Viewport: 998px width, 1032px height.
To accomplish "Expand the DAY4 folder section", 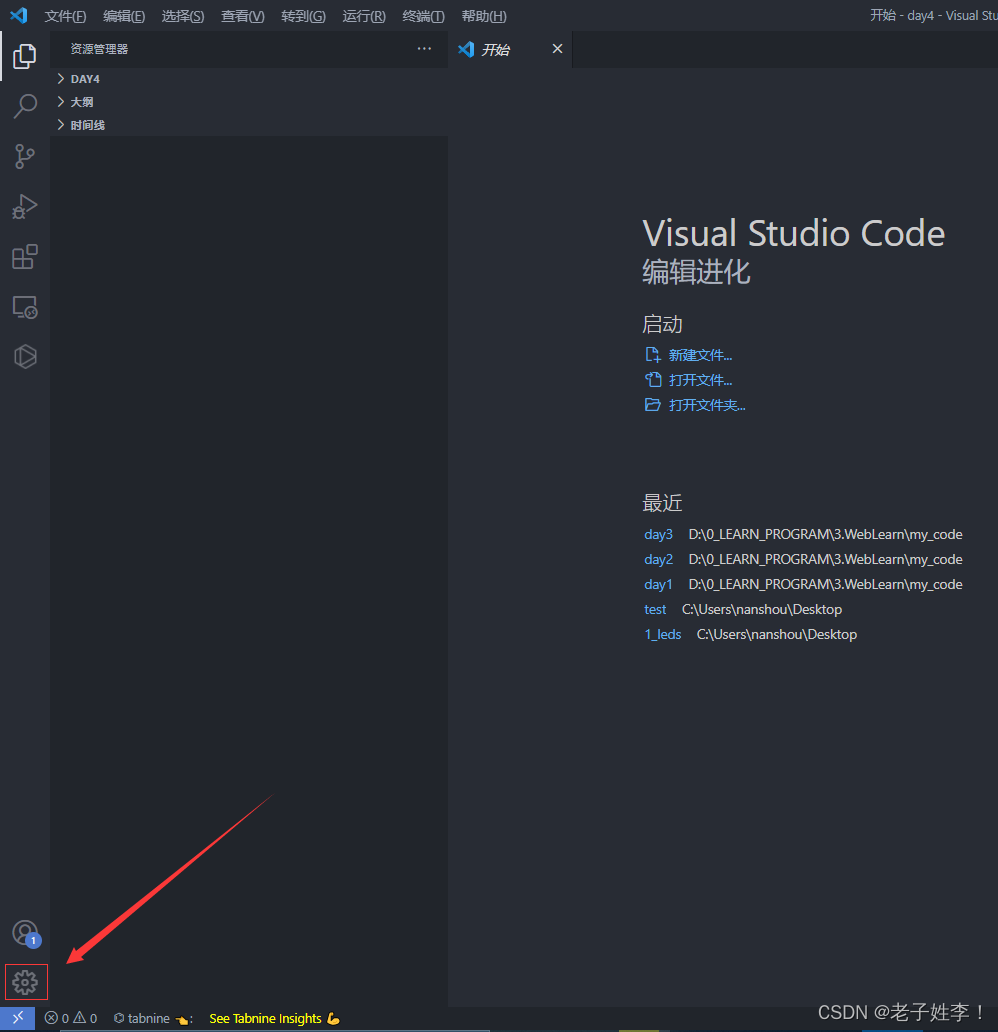I will (x=249, y=79).
